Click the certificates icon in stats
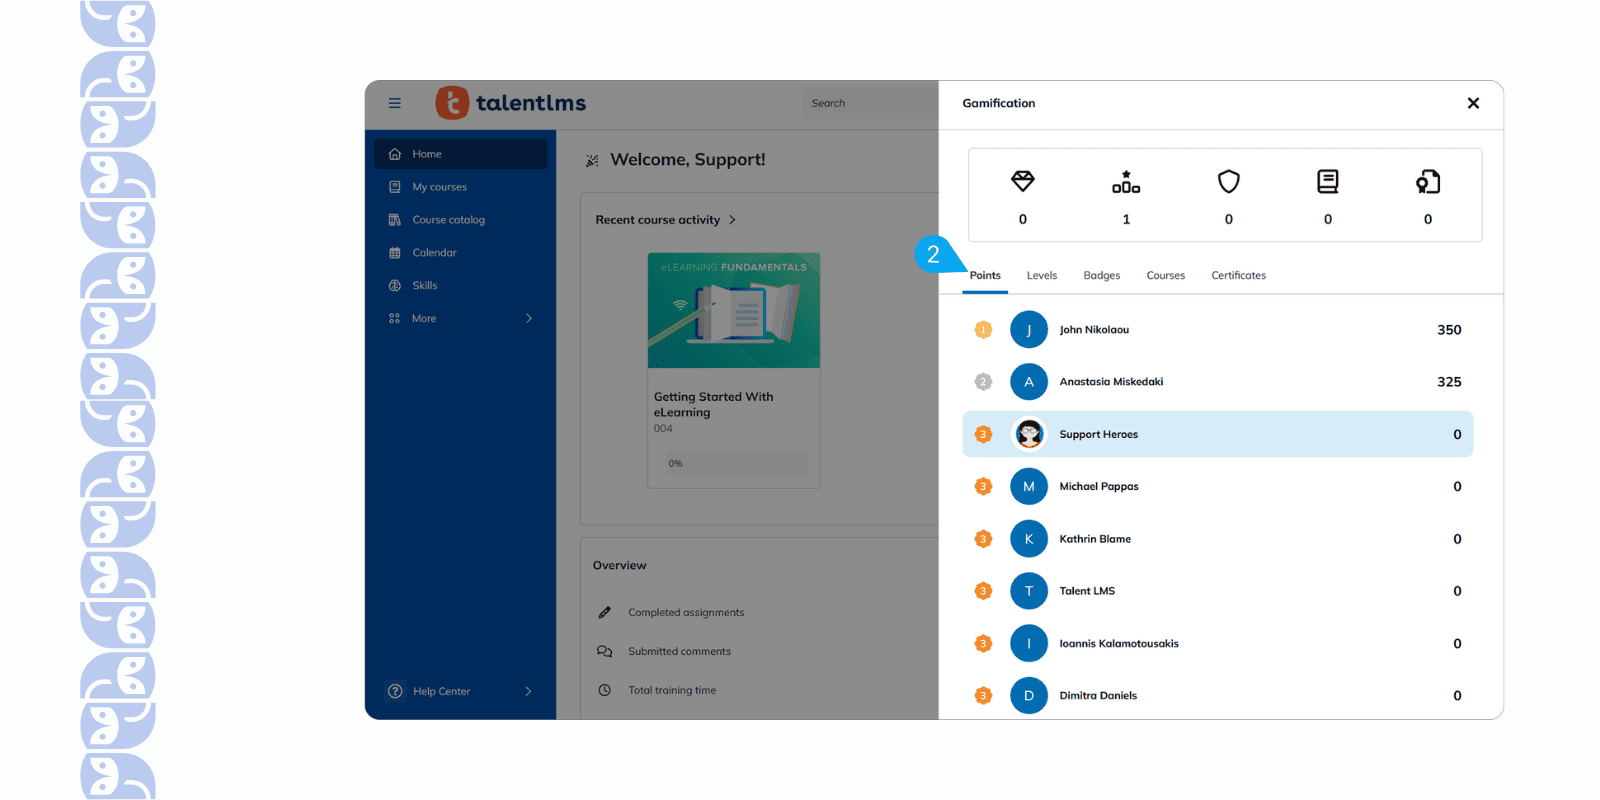Screen dimensions: 1600x800 1428,181
